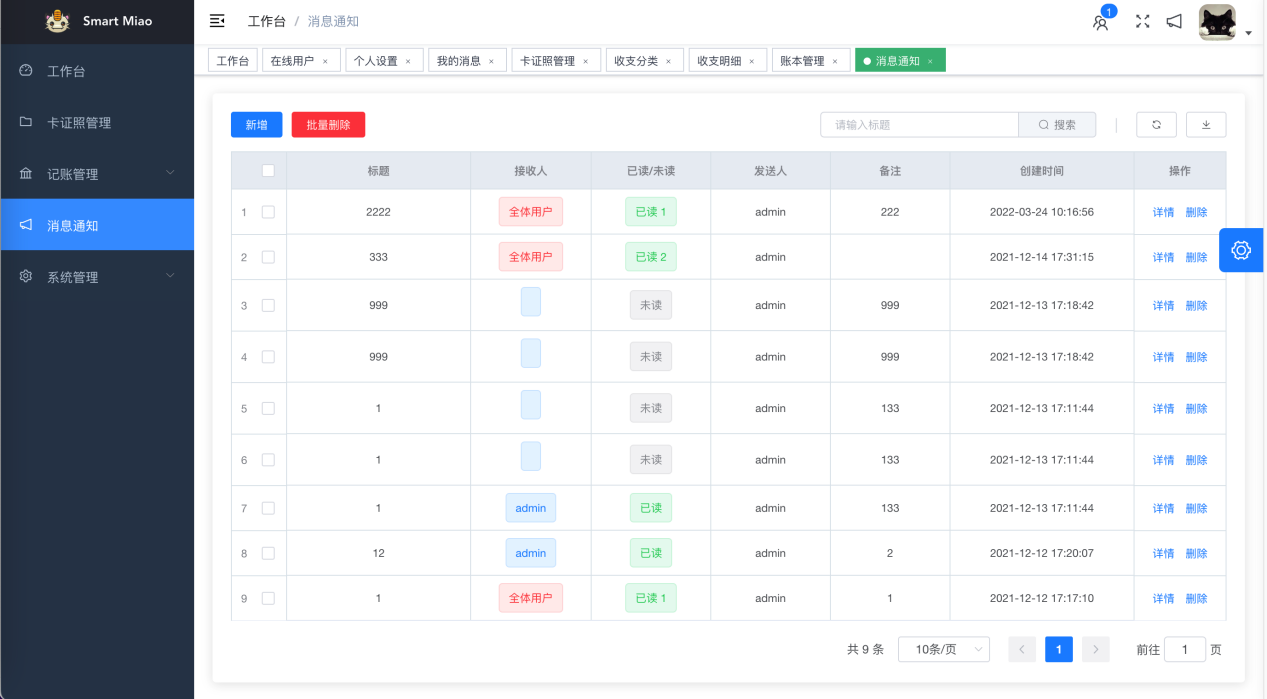Open the blue settings gear panel
This screenshot has width=1267, height=699.
click(x=1241, y=250)
